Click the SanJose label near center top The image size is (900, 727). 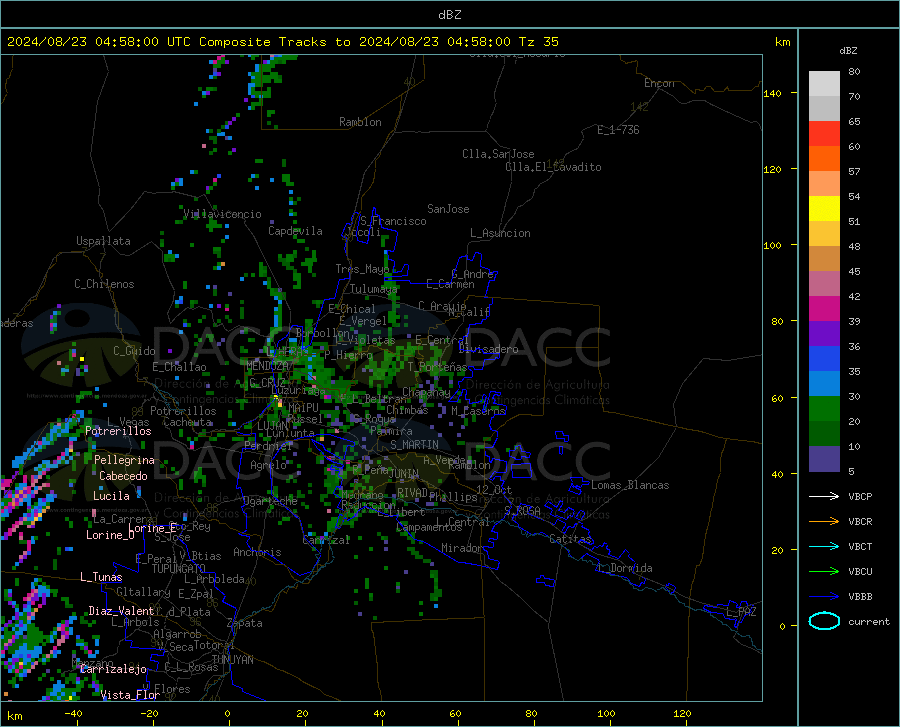pos(448,209)
